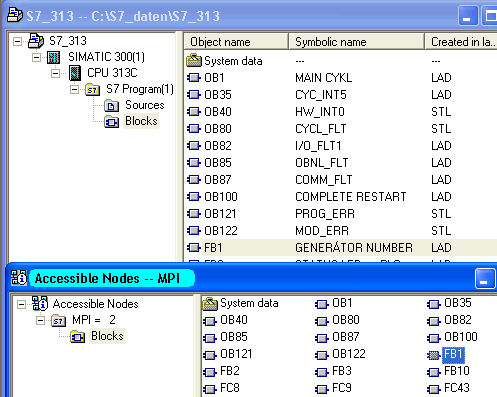
Task: Click the OB100 block icon in project list
Action: pyautogui.click(x=194, y=197)
